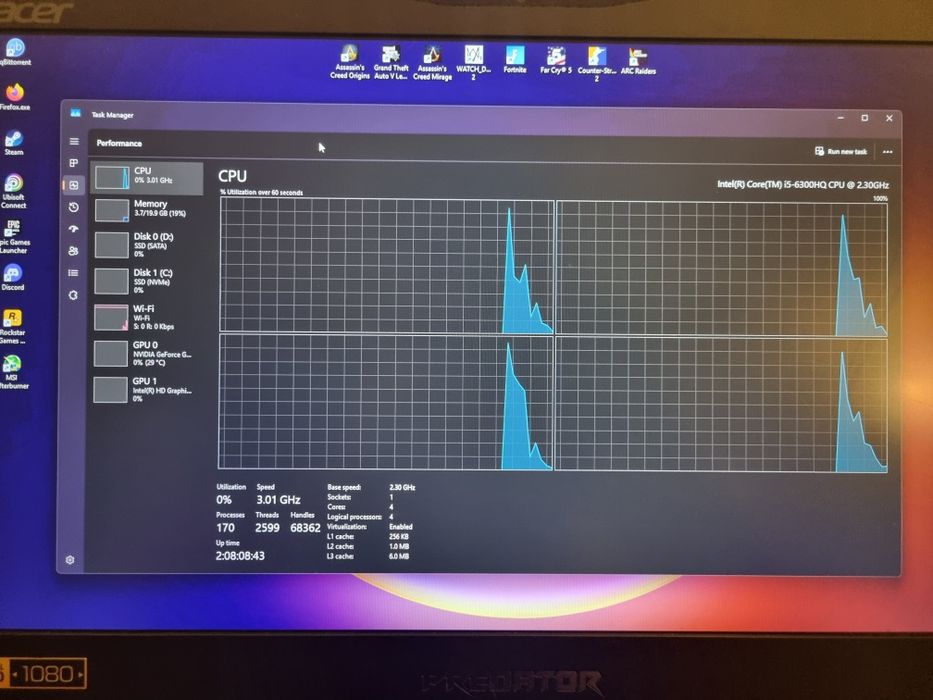This screenshot has width=933, height=700.
Task: Open Rockstar Games desktop icon
Action: coord(12,327)
